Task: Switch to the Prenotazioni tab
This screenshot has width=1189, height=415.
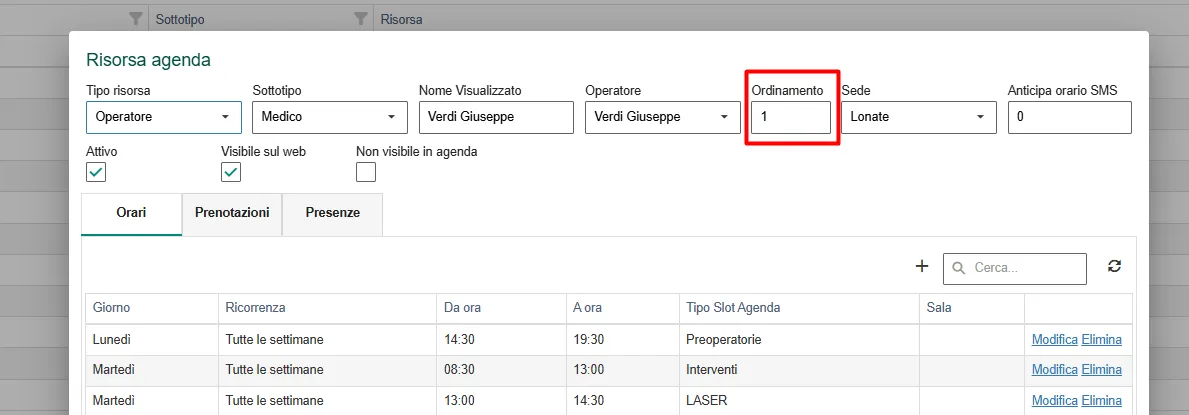Action: point(232,213)
